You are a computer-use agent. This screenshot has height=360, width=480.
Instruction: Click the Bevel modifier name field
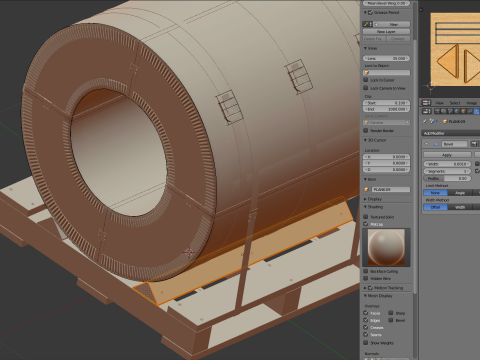[x=455, y=144]
